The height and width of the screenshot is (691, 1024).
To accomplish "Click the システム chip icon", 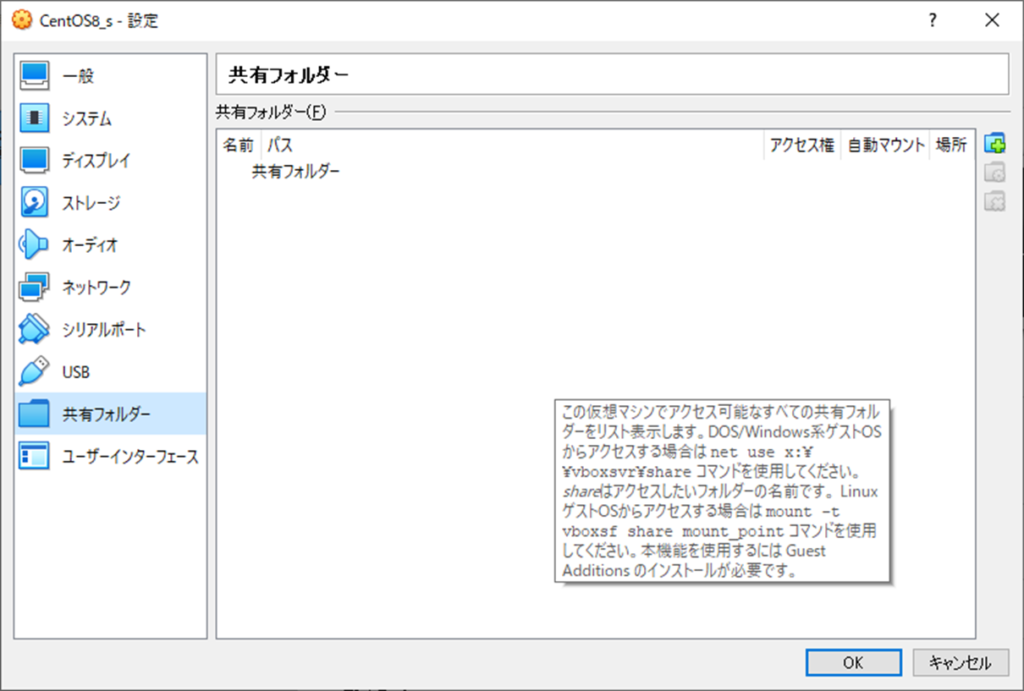I will pyautogui.click(x=34, y=118).
